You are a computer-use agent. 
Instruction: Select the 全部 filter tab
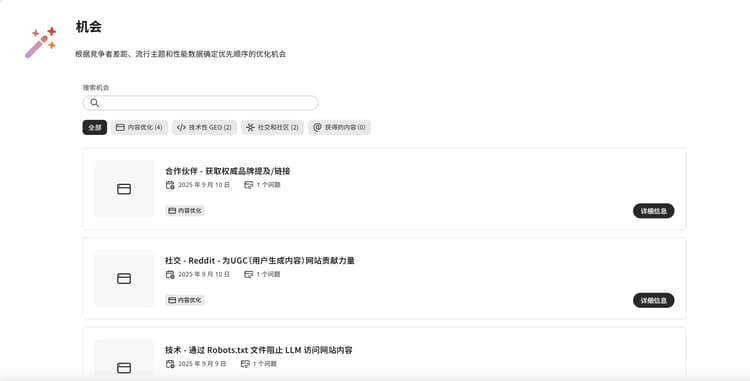pos(95,127)
